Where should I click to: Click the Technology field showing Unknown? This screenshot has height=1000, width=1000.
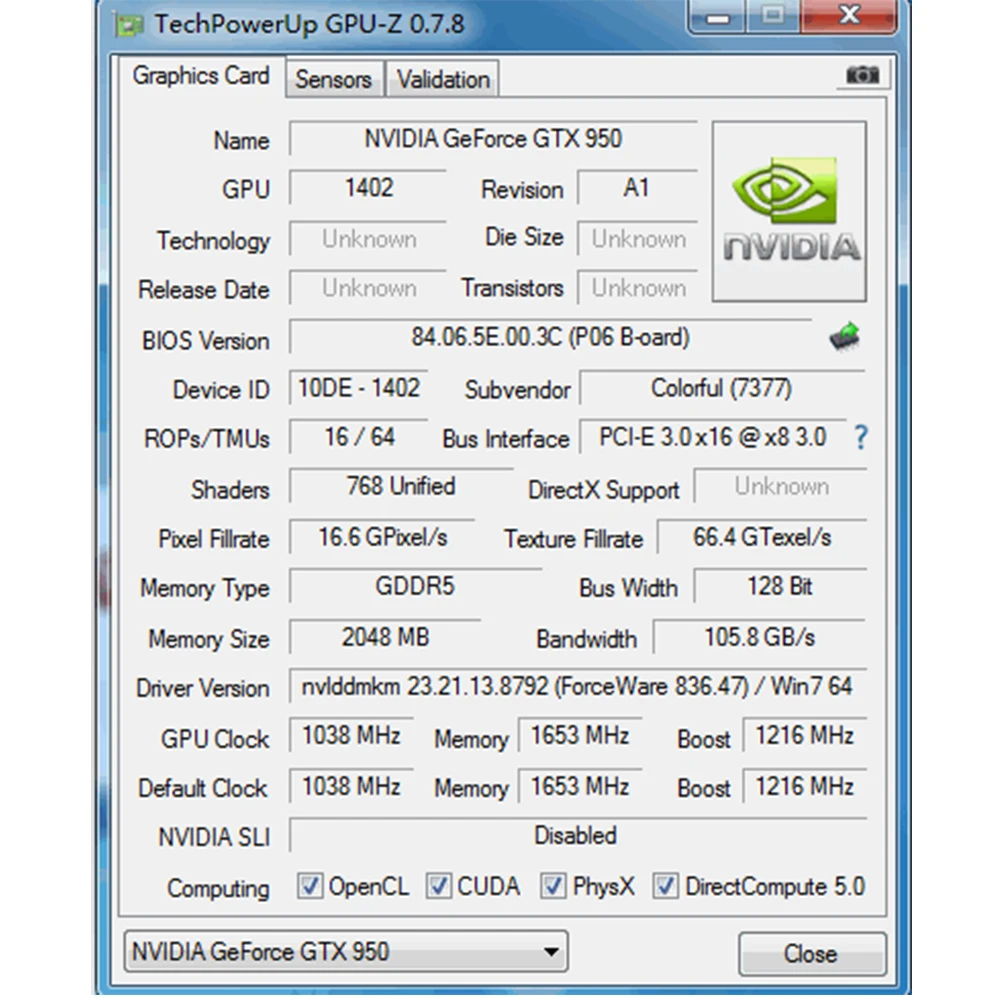point(368,239)
